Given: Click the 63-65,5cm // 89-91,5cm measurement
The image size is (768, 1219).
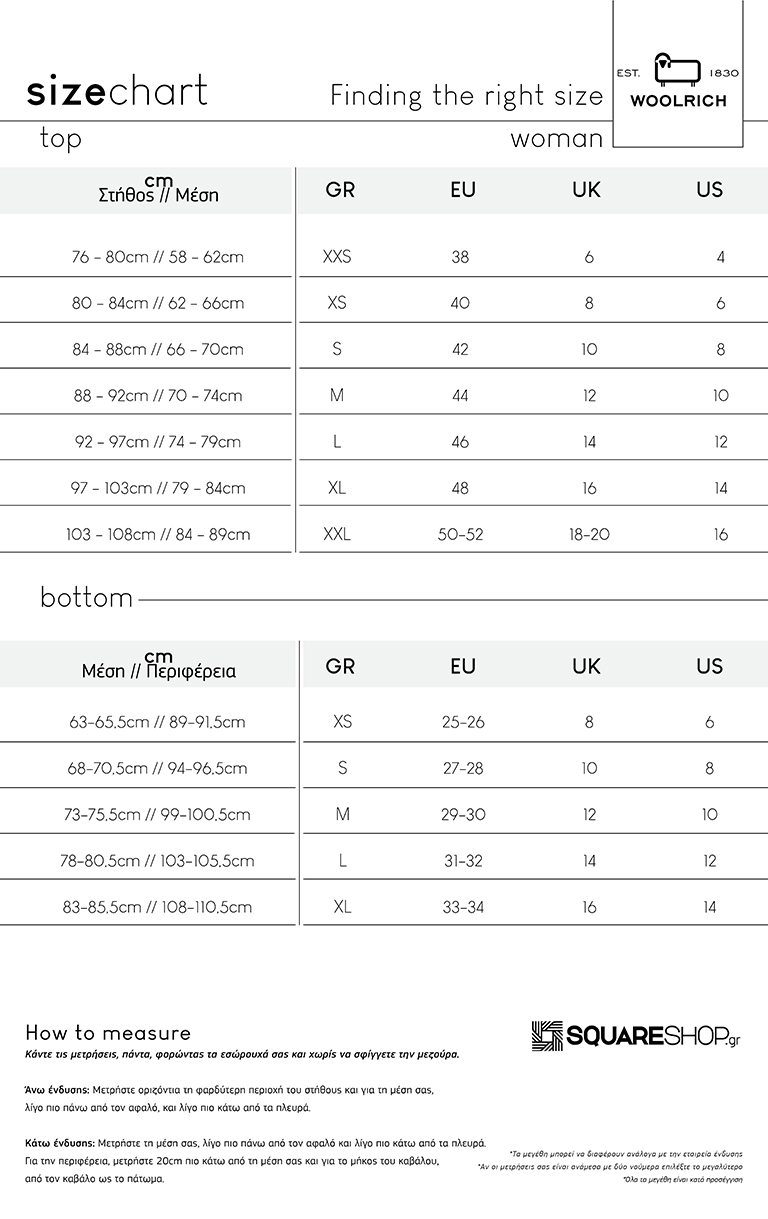Looking at the screenshot, I should 157,722.
